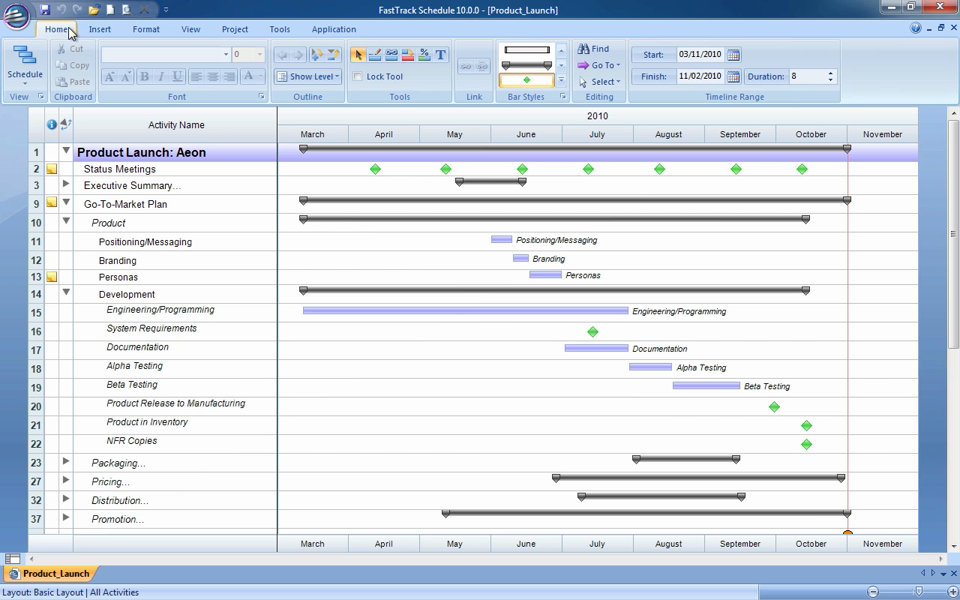Viewport: 960px width, 600px height.
Task: Click the Start date input field
Action: [700, 54]
